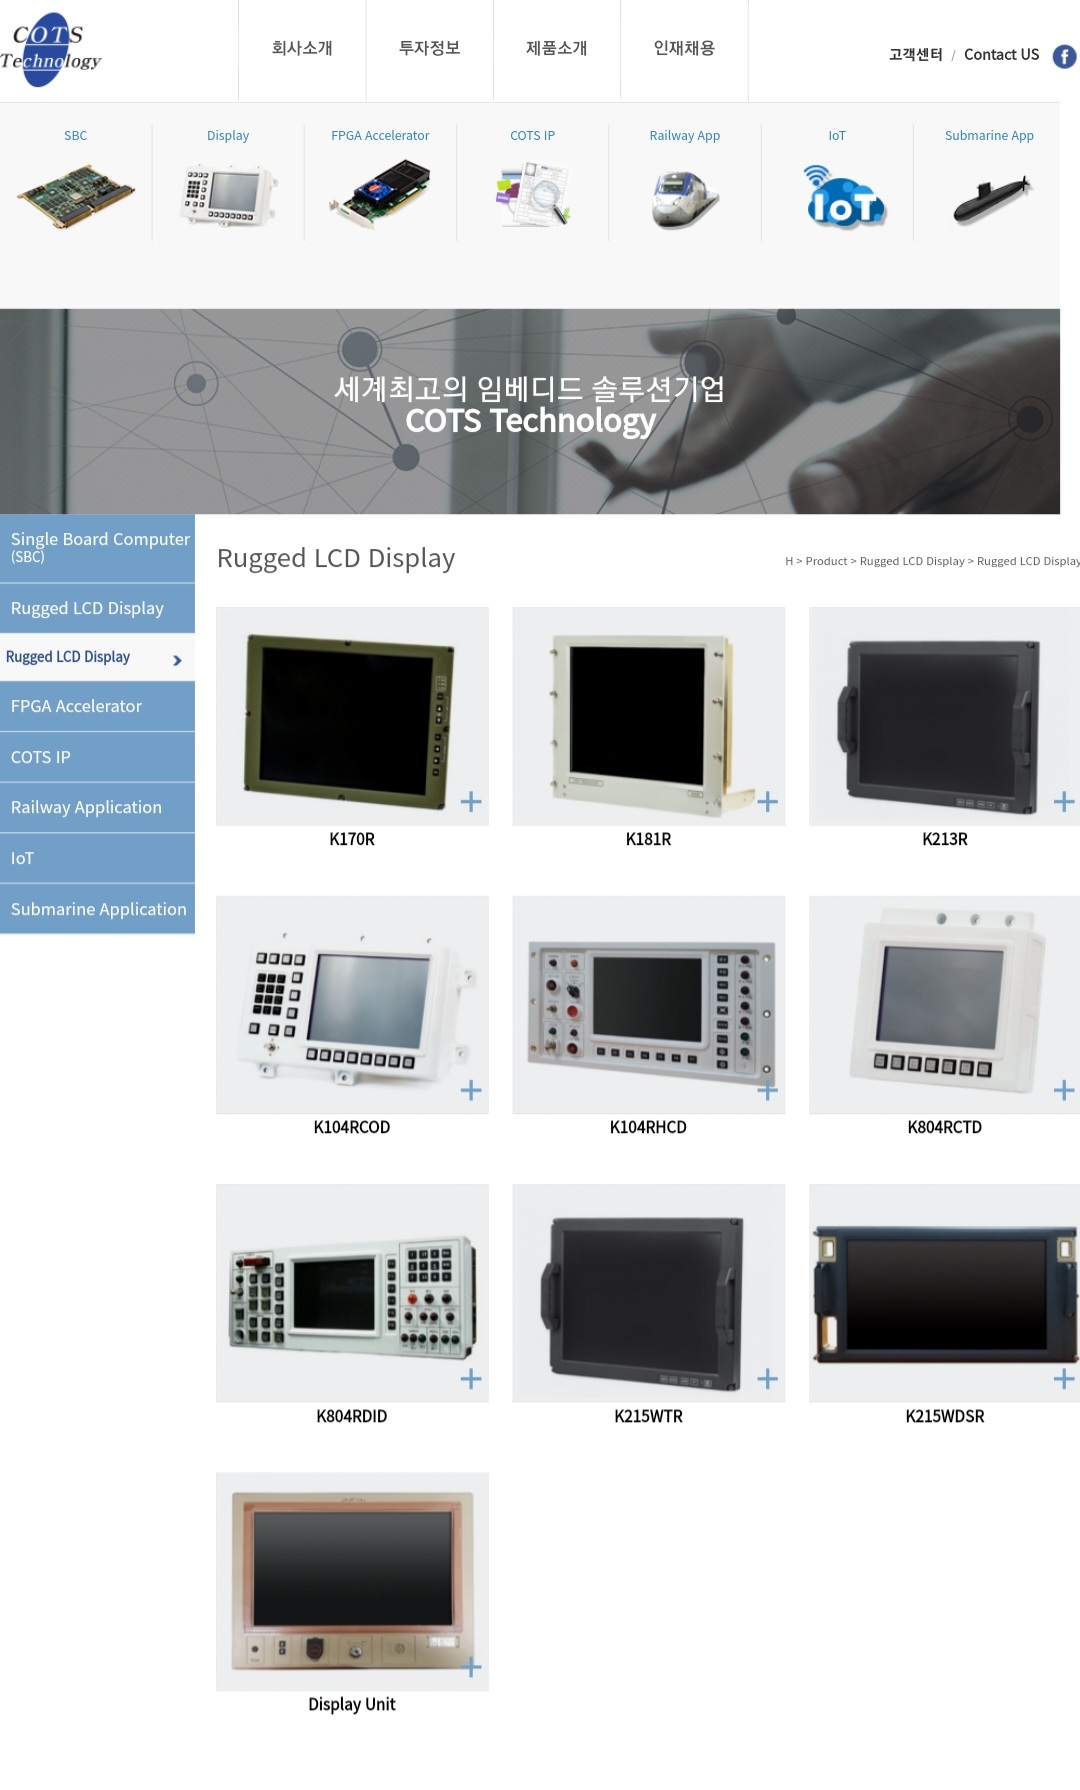Screen dimensions: 1080x1790
Task: Select the Rugged LCD Display sub-item
Action: pyautogui.click(x=97, y=657)
